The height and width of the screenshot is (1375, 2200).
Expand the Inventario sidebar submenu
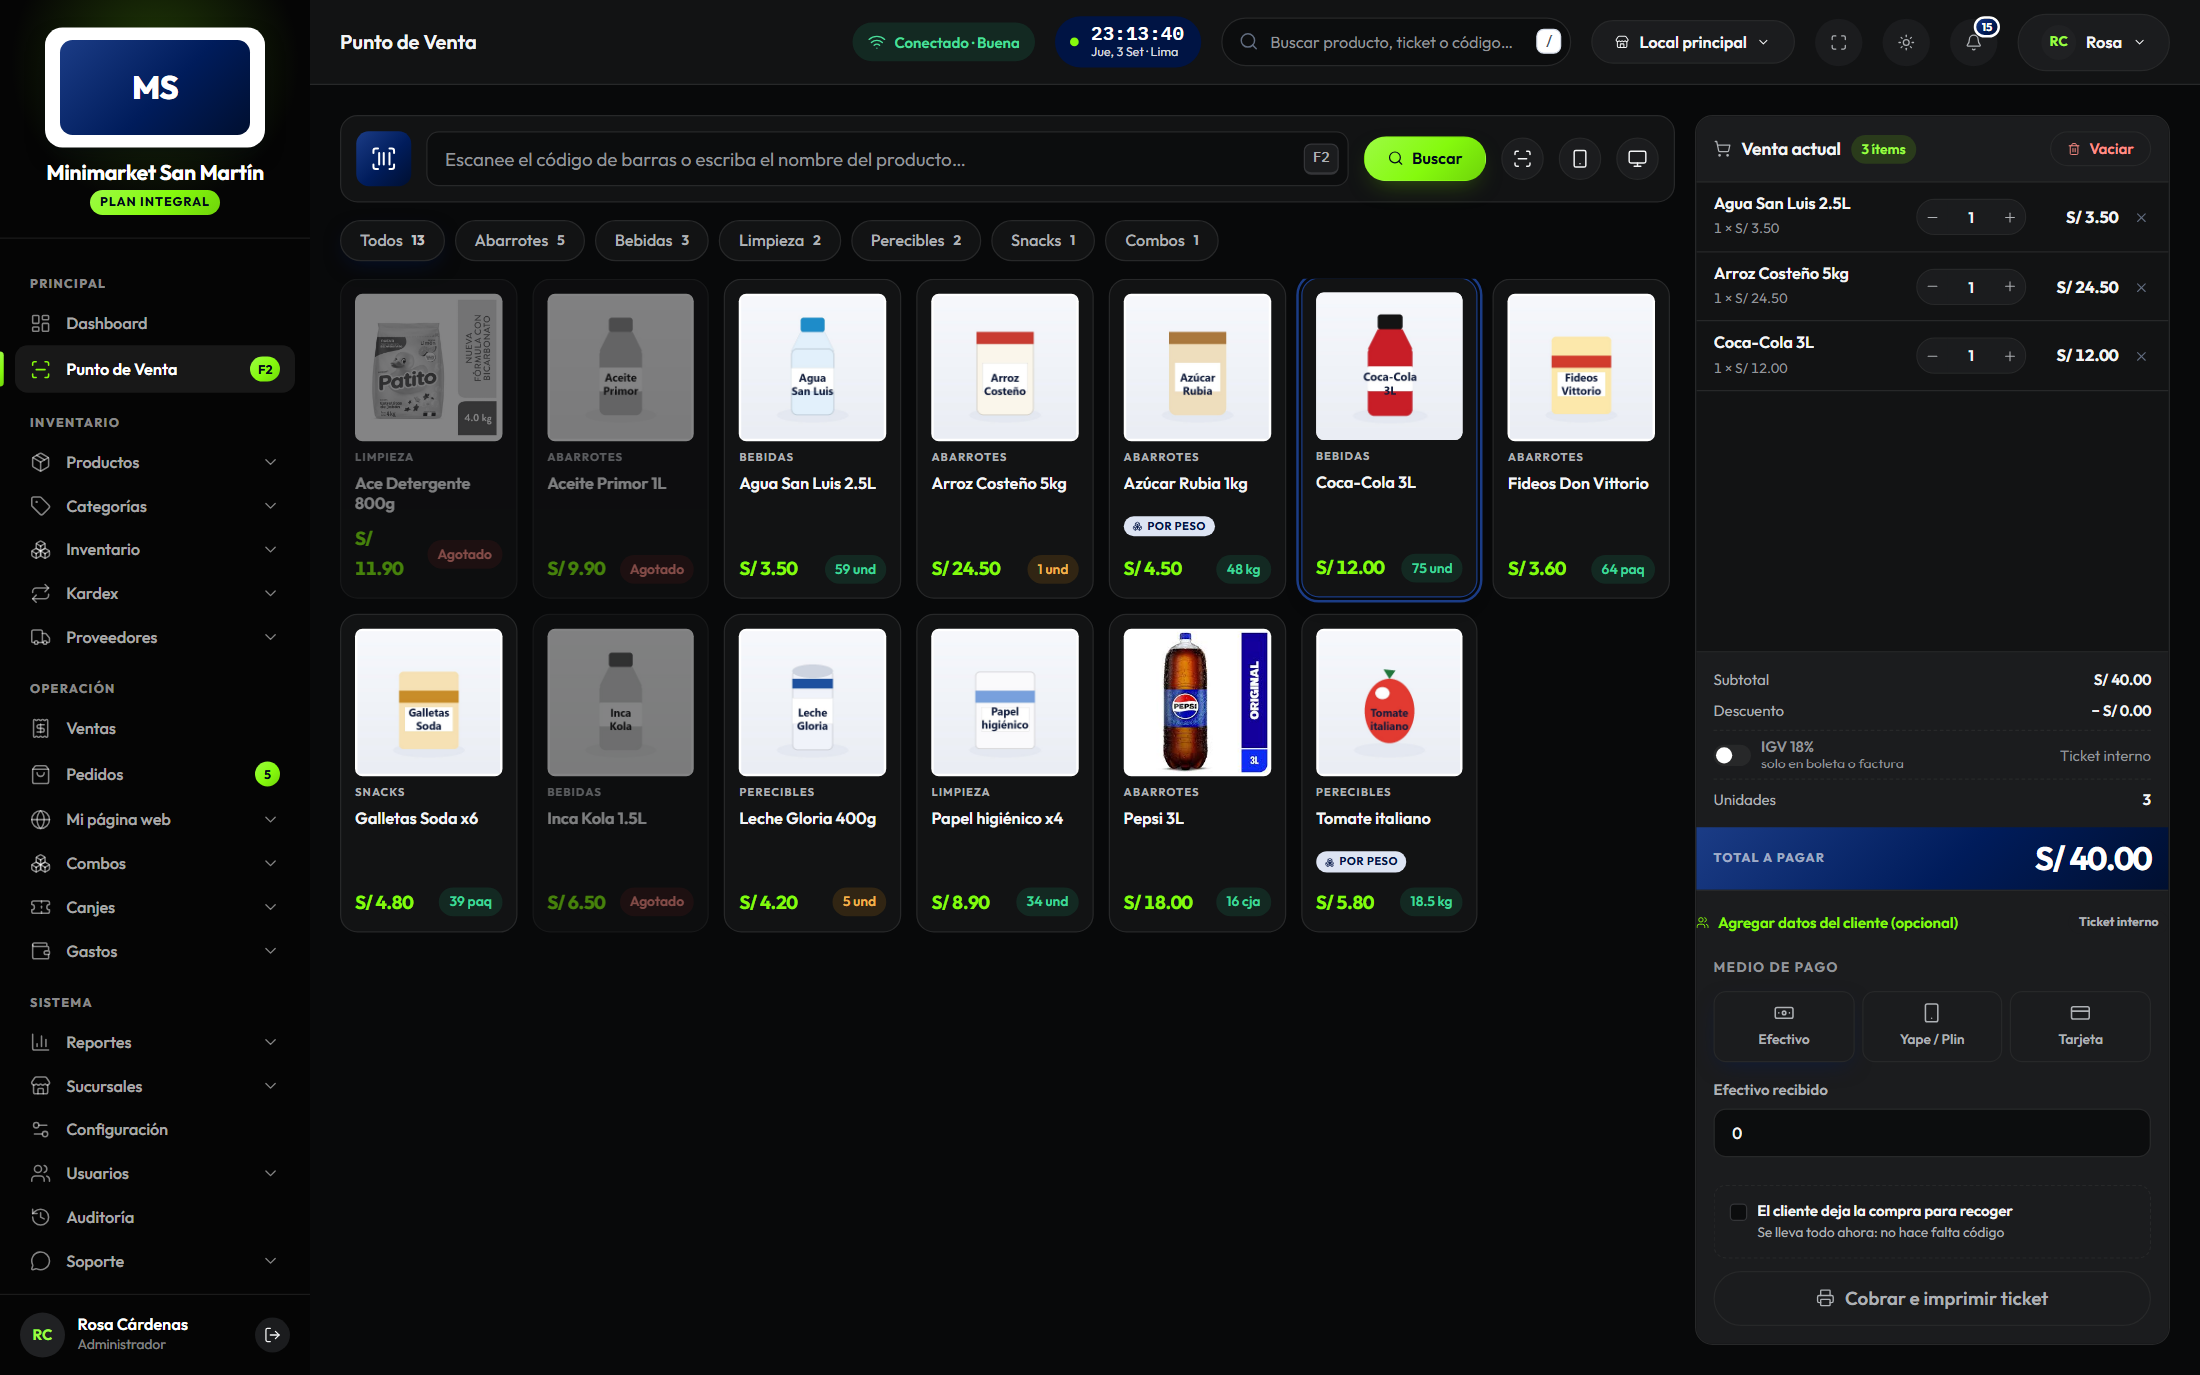pos(155,549)
